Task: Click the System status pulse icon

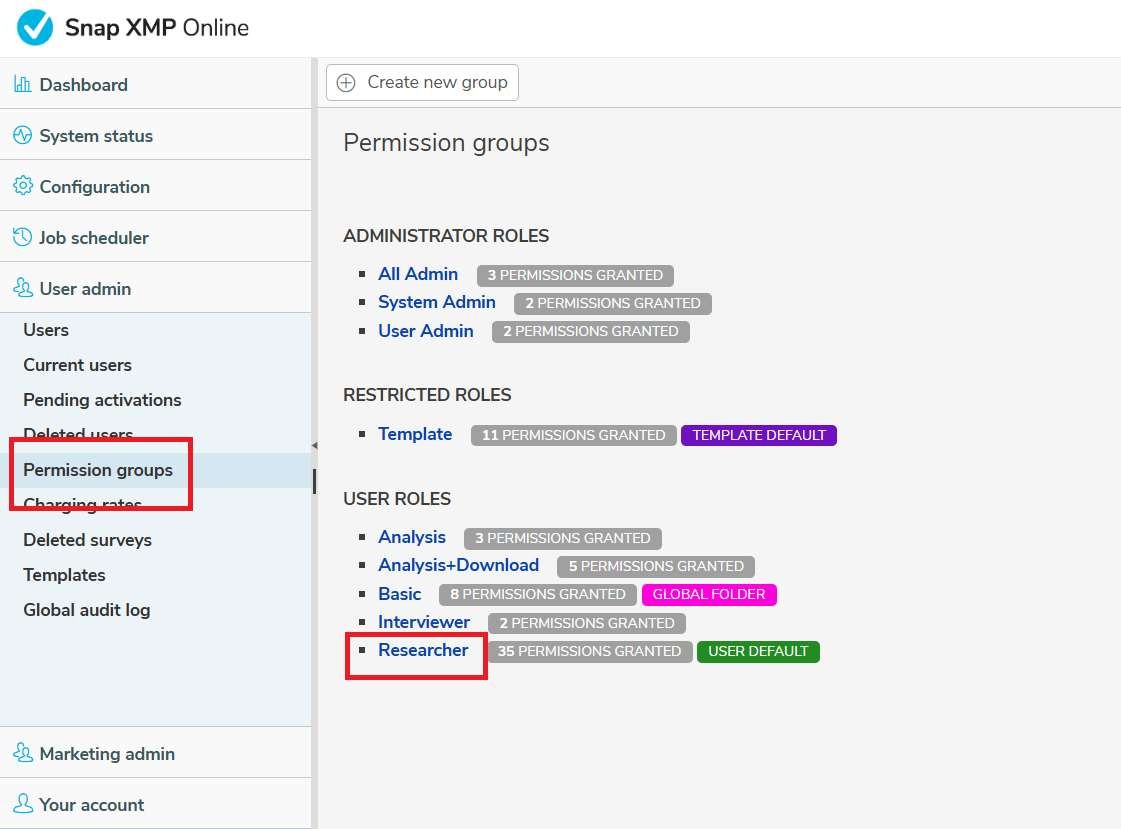Action: click(22, 136)
